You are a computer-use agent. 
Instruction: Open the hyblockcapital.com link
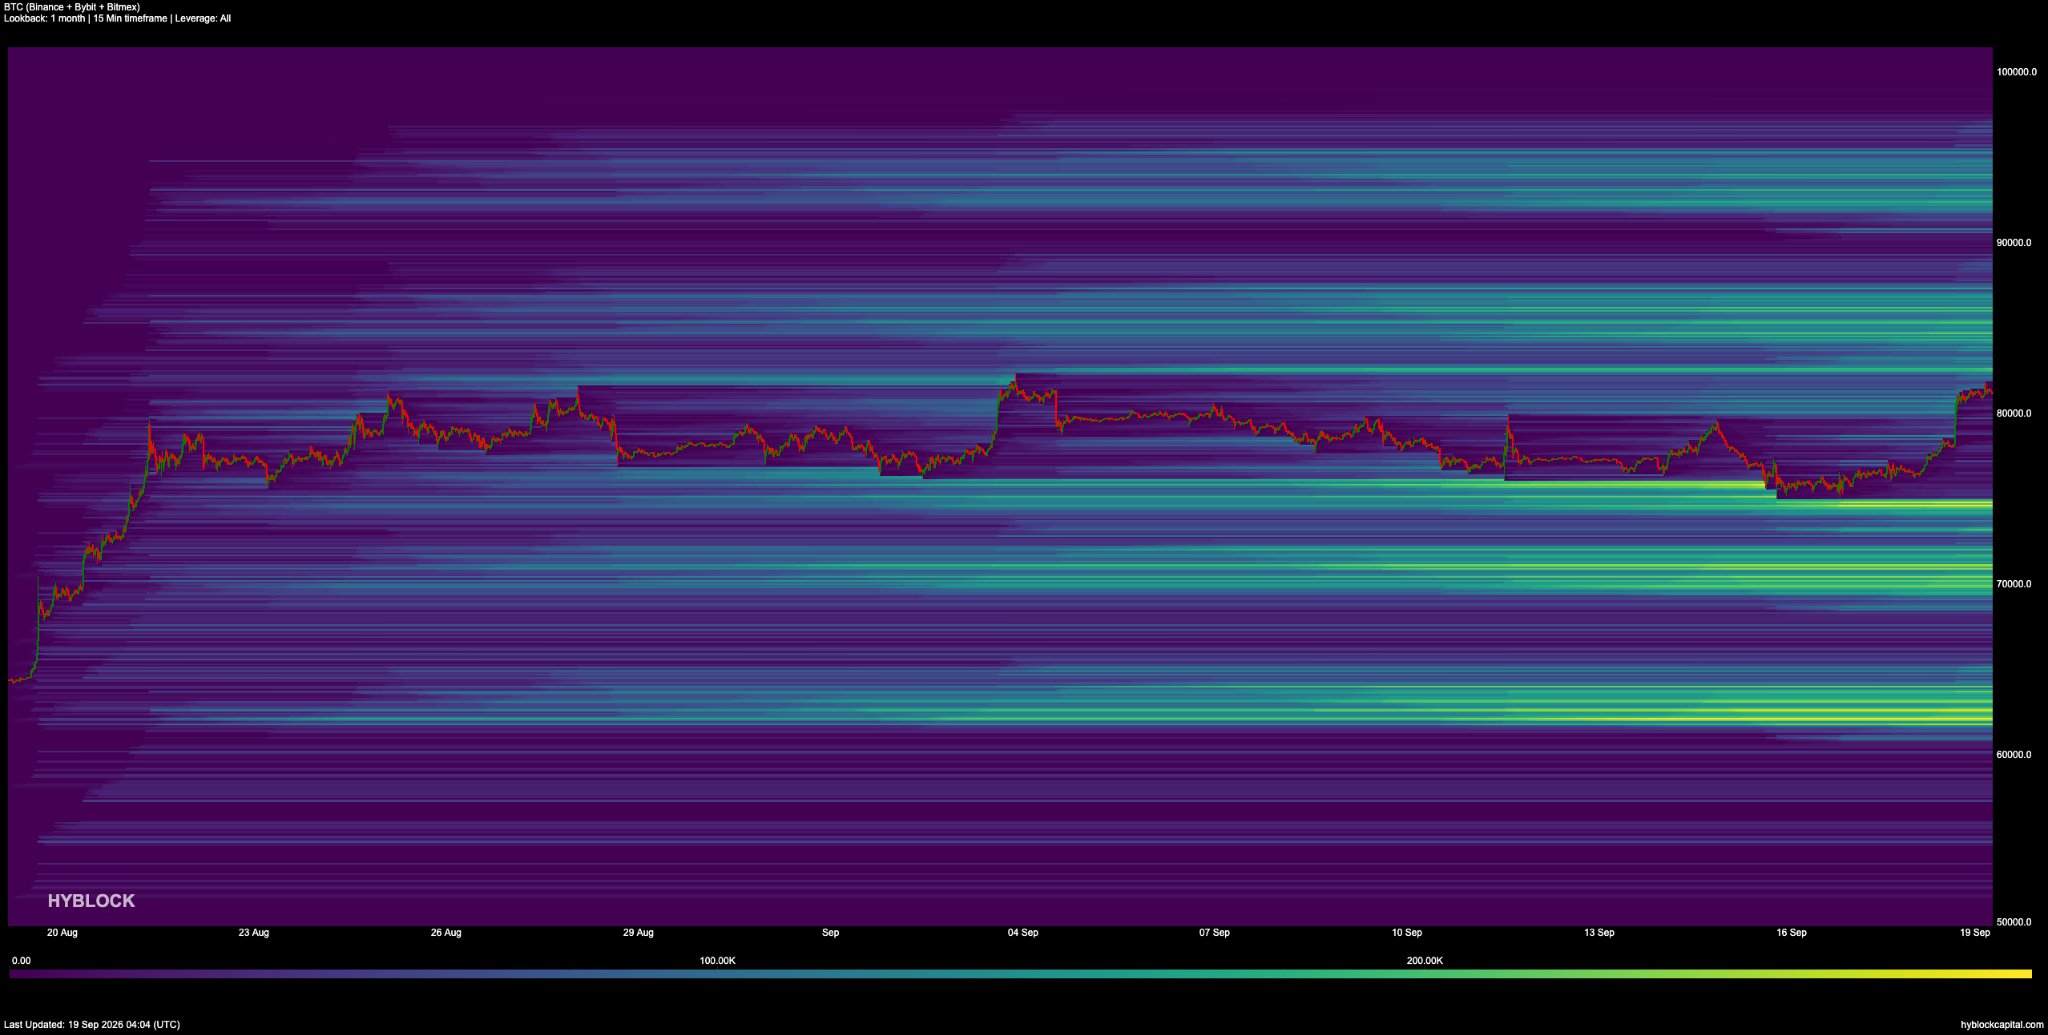(2002, 1025)
